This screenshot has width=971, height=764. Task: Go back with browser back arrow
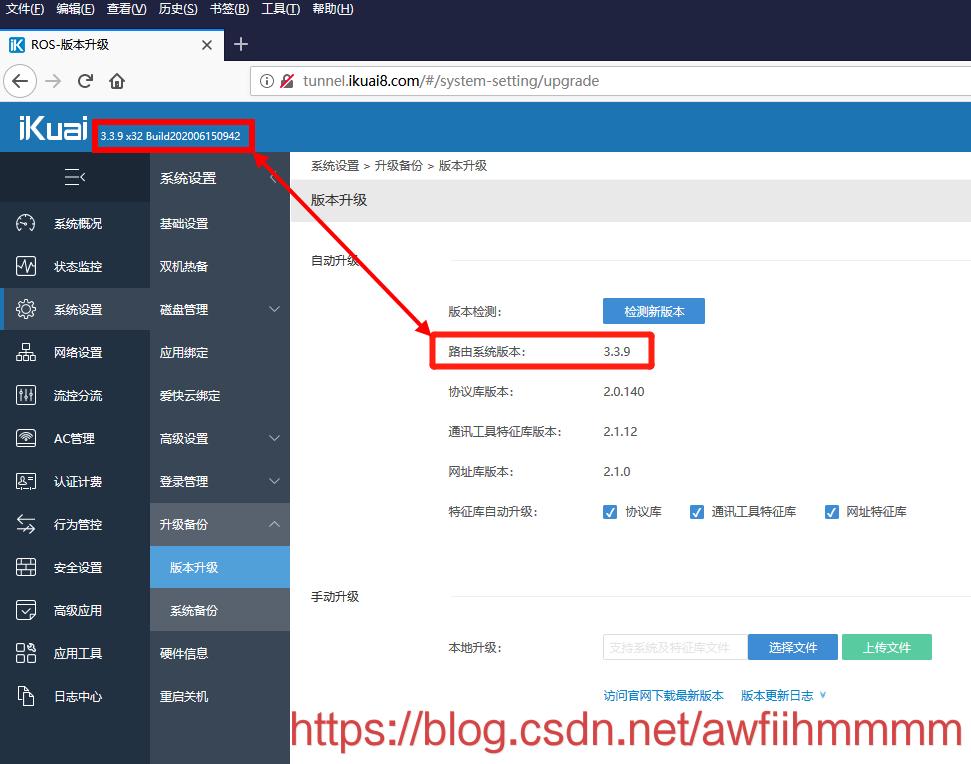pyautogui.click(x=20, y=81)
